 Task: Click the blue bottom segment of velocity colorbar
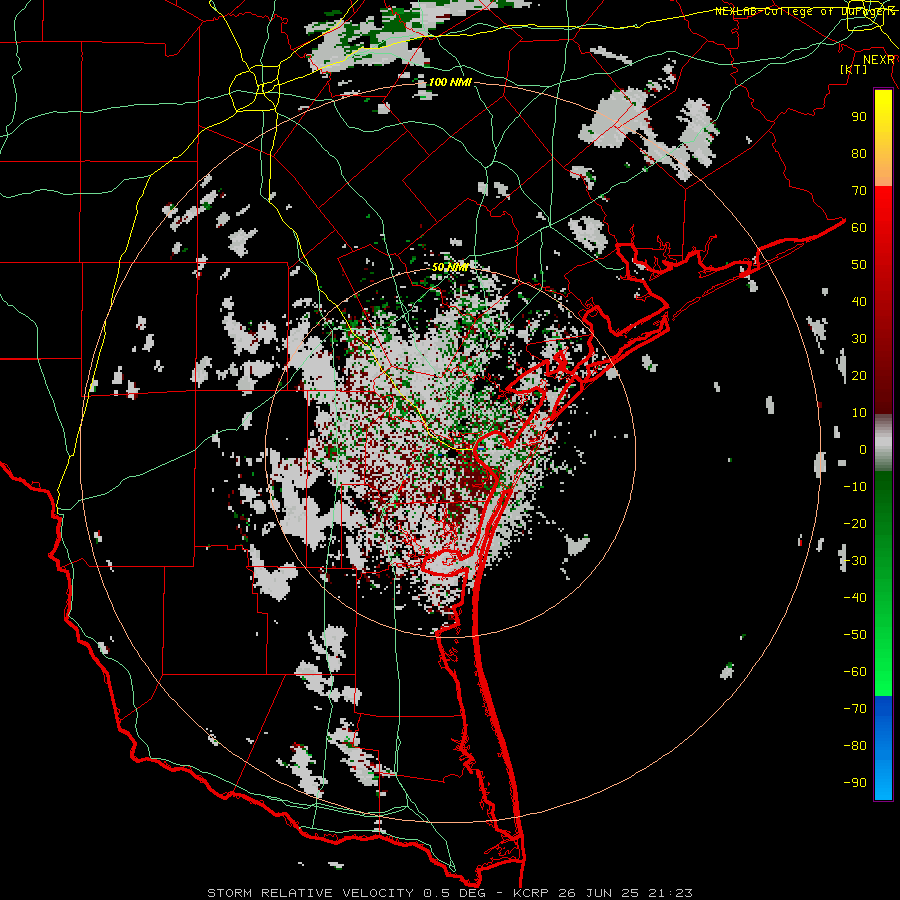pos(883,748)
